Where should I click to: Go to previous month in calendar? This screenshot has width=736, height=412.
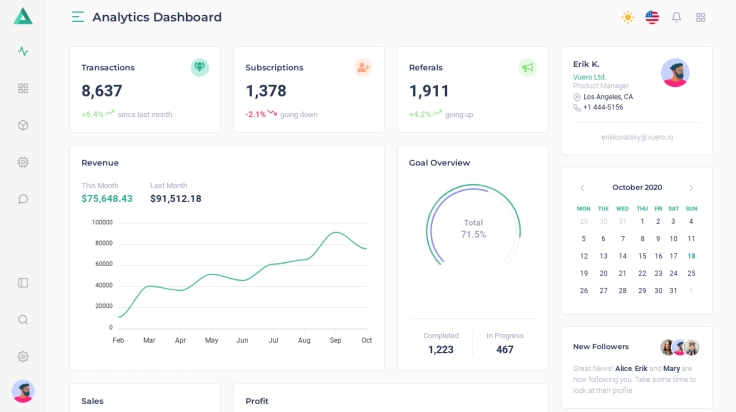pos(583,188)
